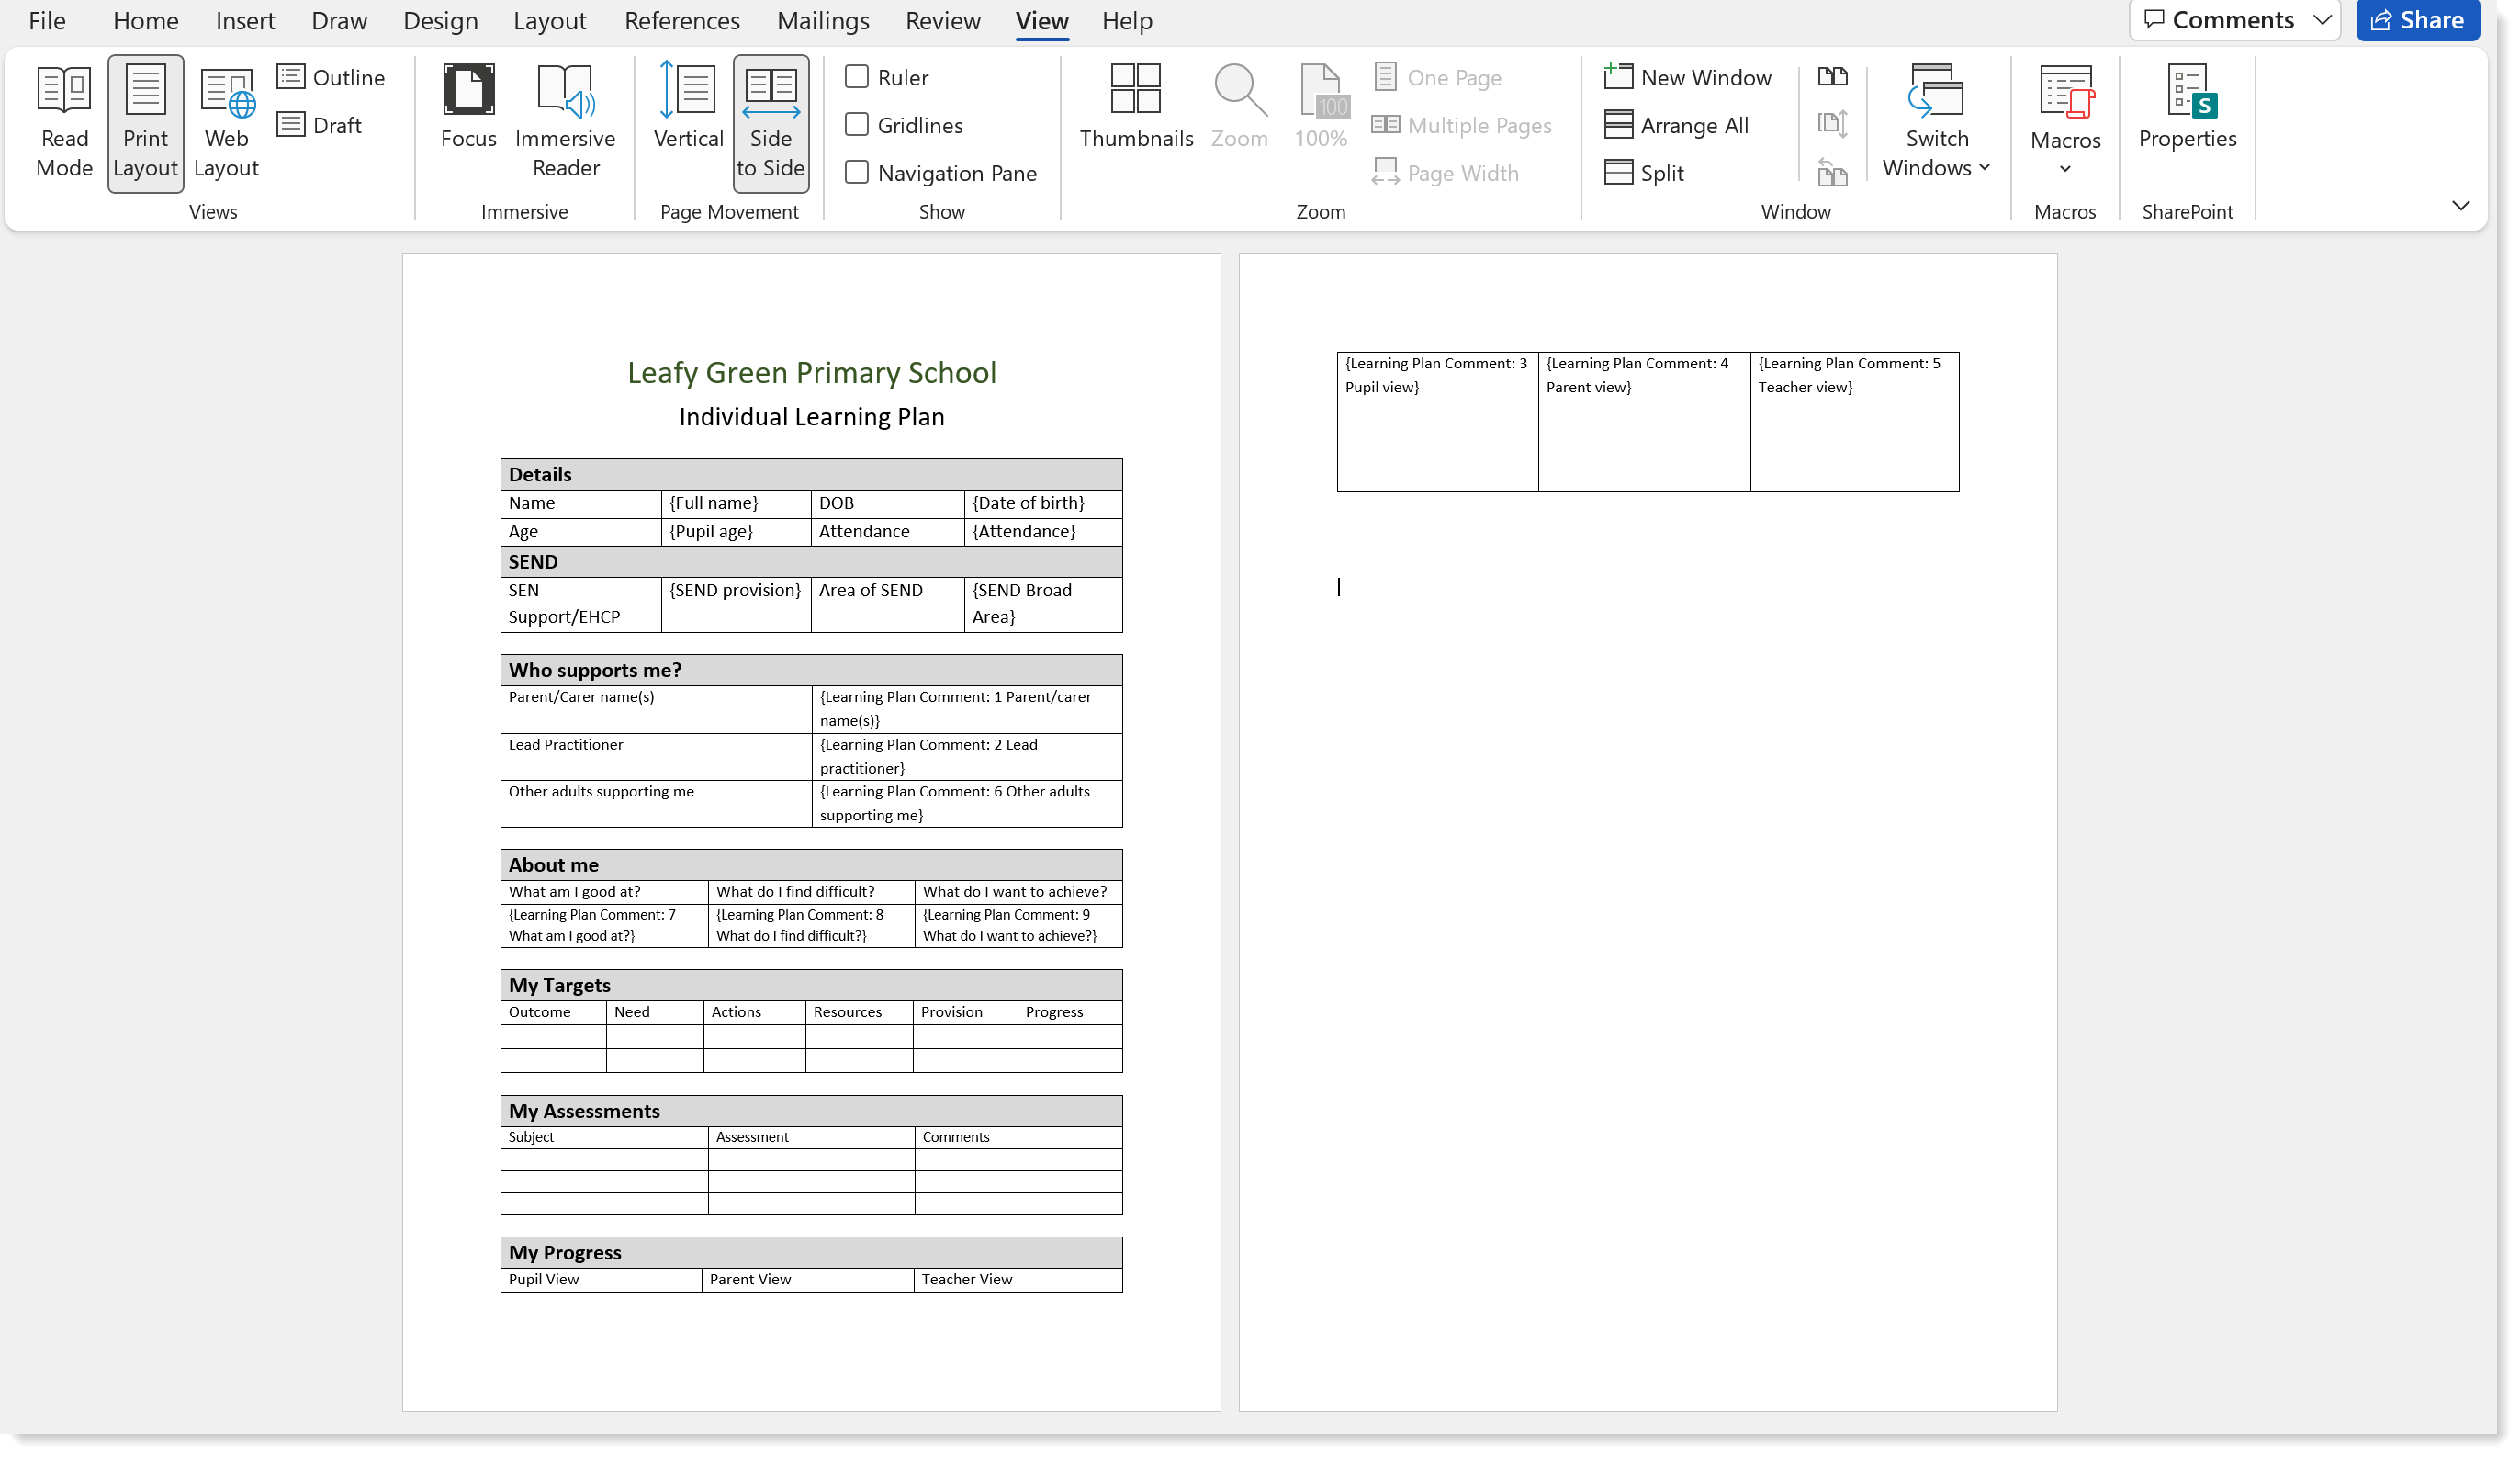This screenshot has height=1457, width=2520.
Task: Switch to Draft view
Action: (x=319, y=125)
